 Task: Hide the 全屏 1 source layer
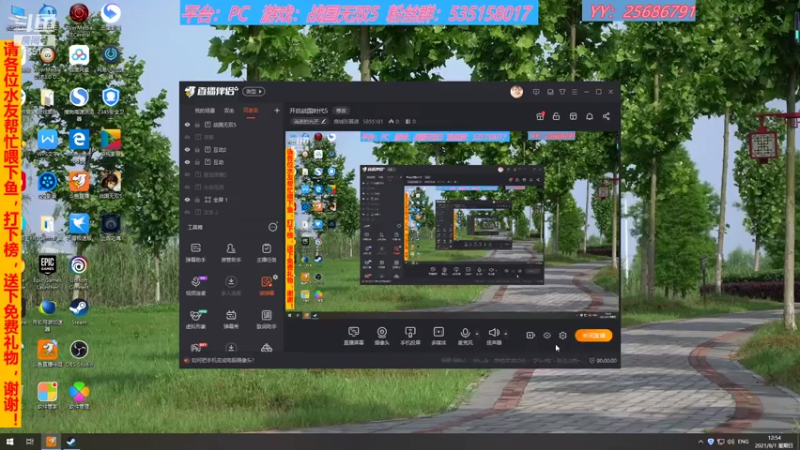click(187, 199)
